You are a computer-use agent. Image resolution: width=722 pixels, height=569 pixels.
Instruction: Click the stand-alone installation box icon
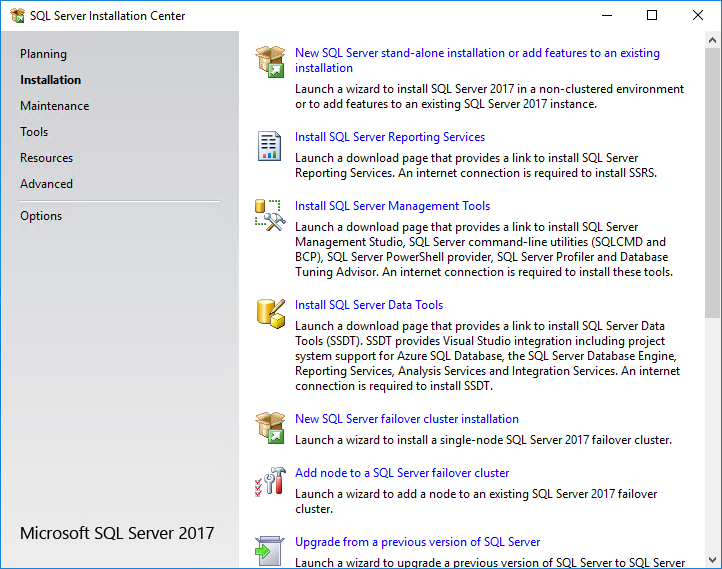click(270, 62)
